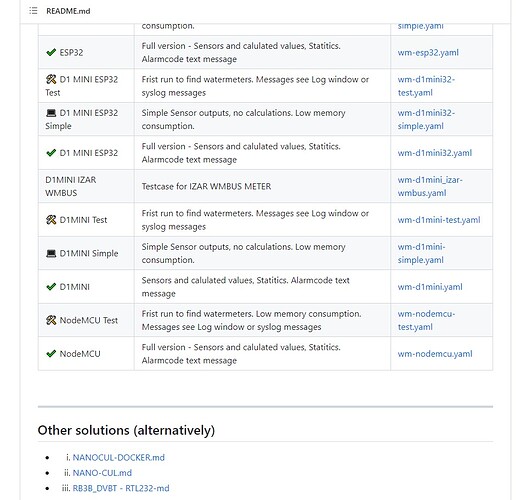Click the tools icon beside NodeMCU Test
Screen dimensions: 520x500
tap(51, 320)
